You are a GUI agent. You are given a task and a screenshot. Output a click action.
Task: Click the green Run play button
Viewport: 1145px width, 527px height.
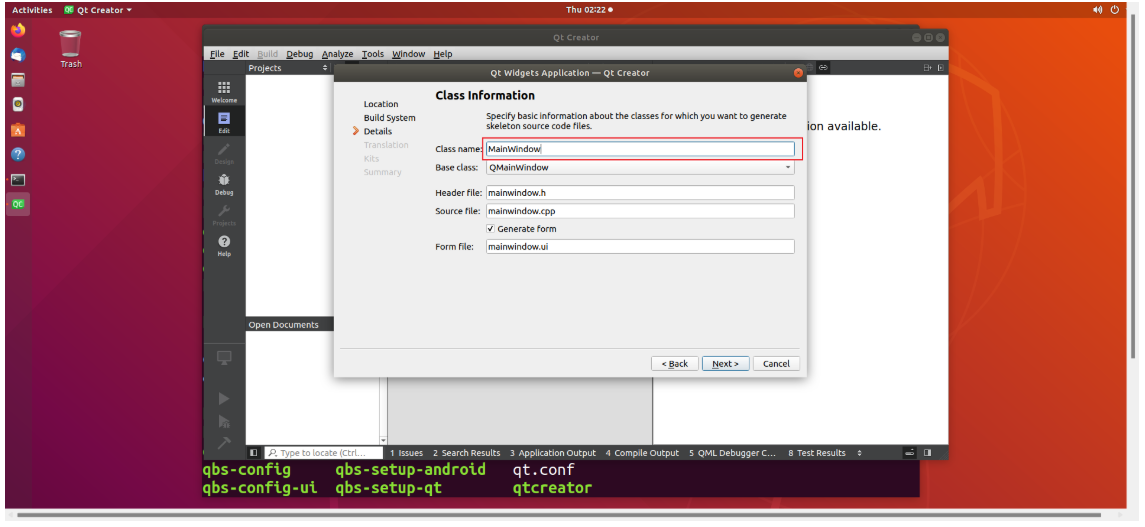pos(224,399)
